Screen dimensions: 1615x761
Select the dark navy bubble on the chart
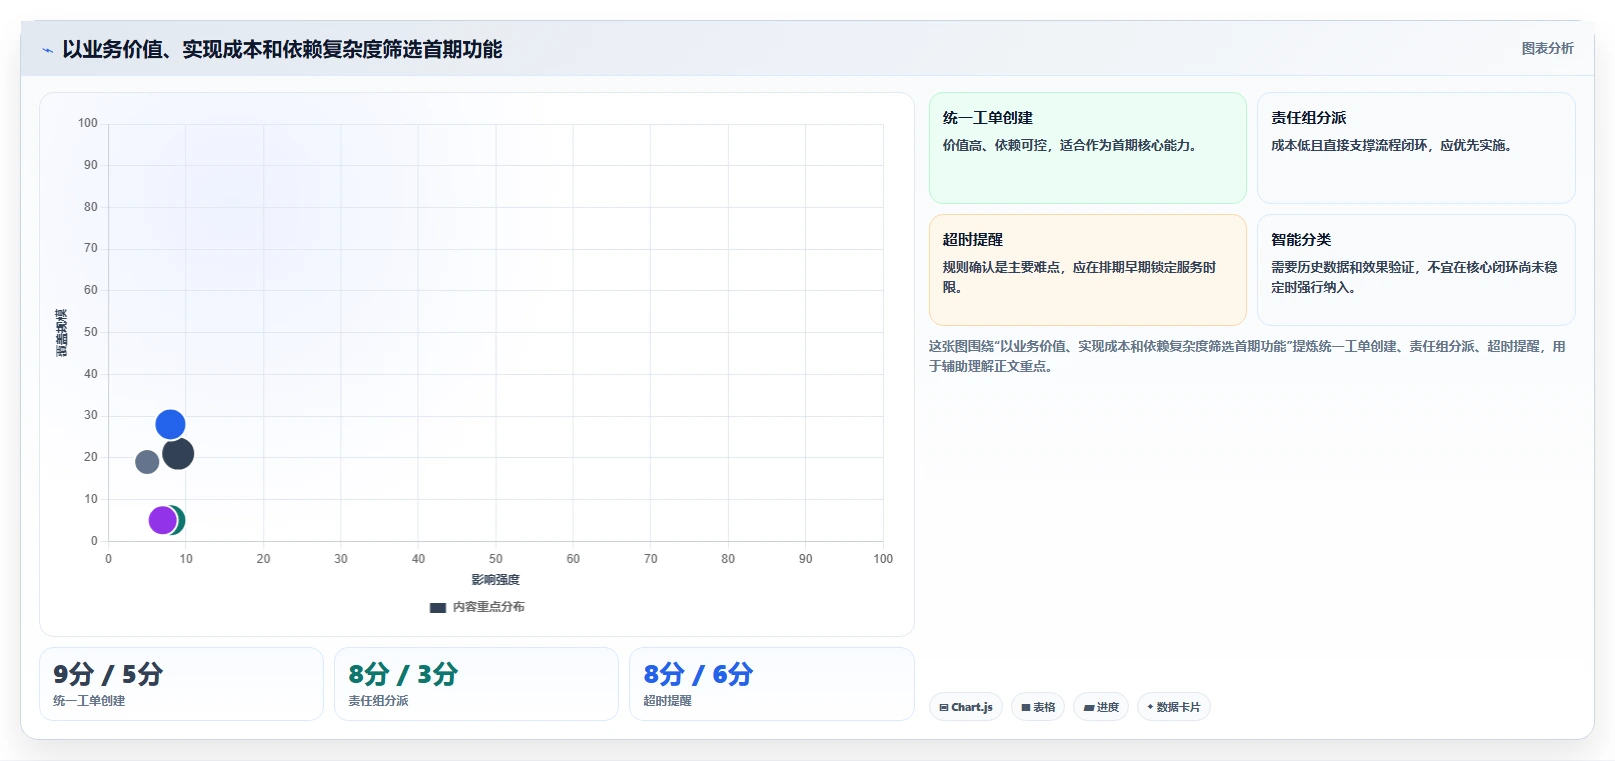[x=178, y=454]
